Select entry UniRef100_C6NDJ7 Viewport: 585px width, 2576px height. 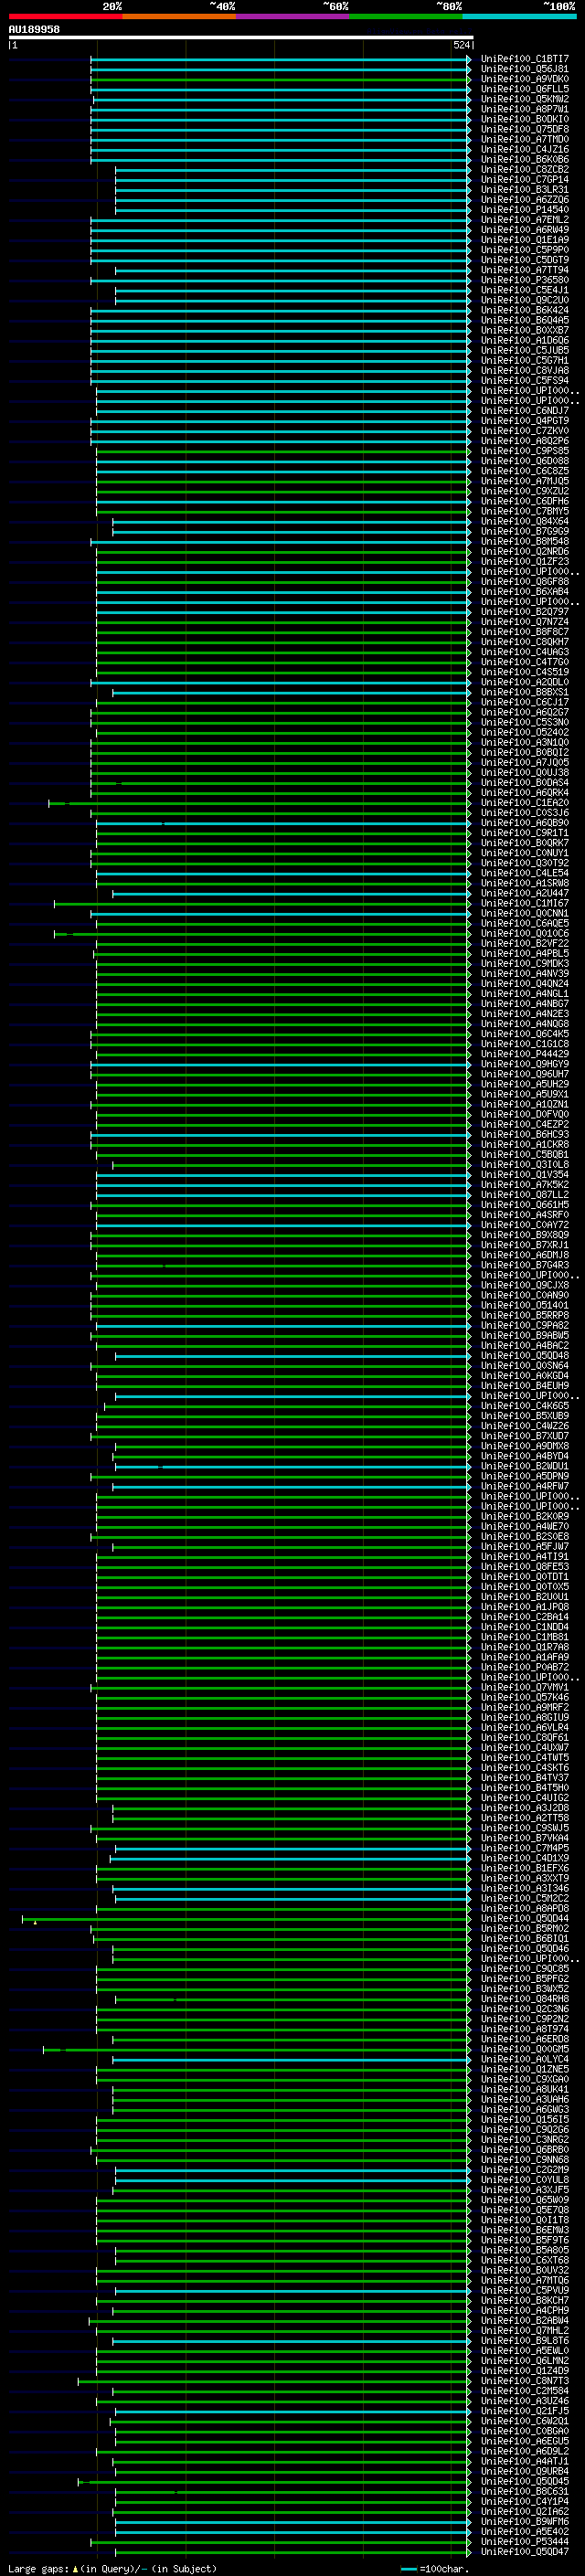pyautogui.click(x=525, y=411)
